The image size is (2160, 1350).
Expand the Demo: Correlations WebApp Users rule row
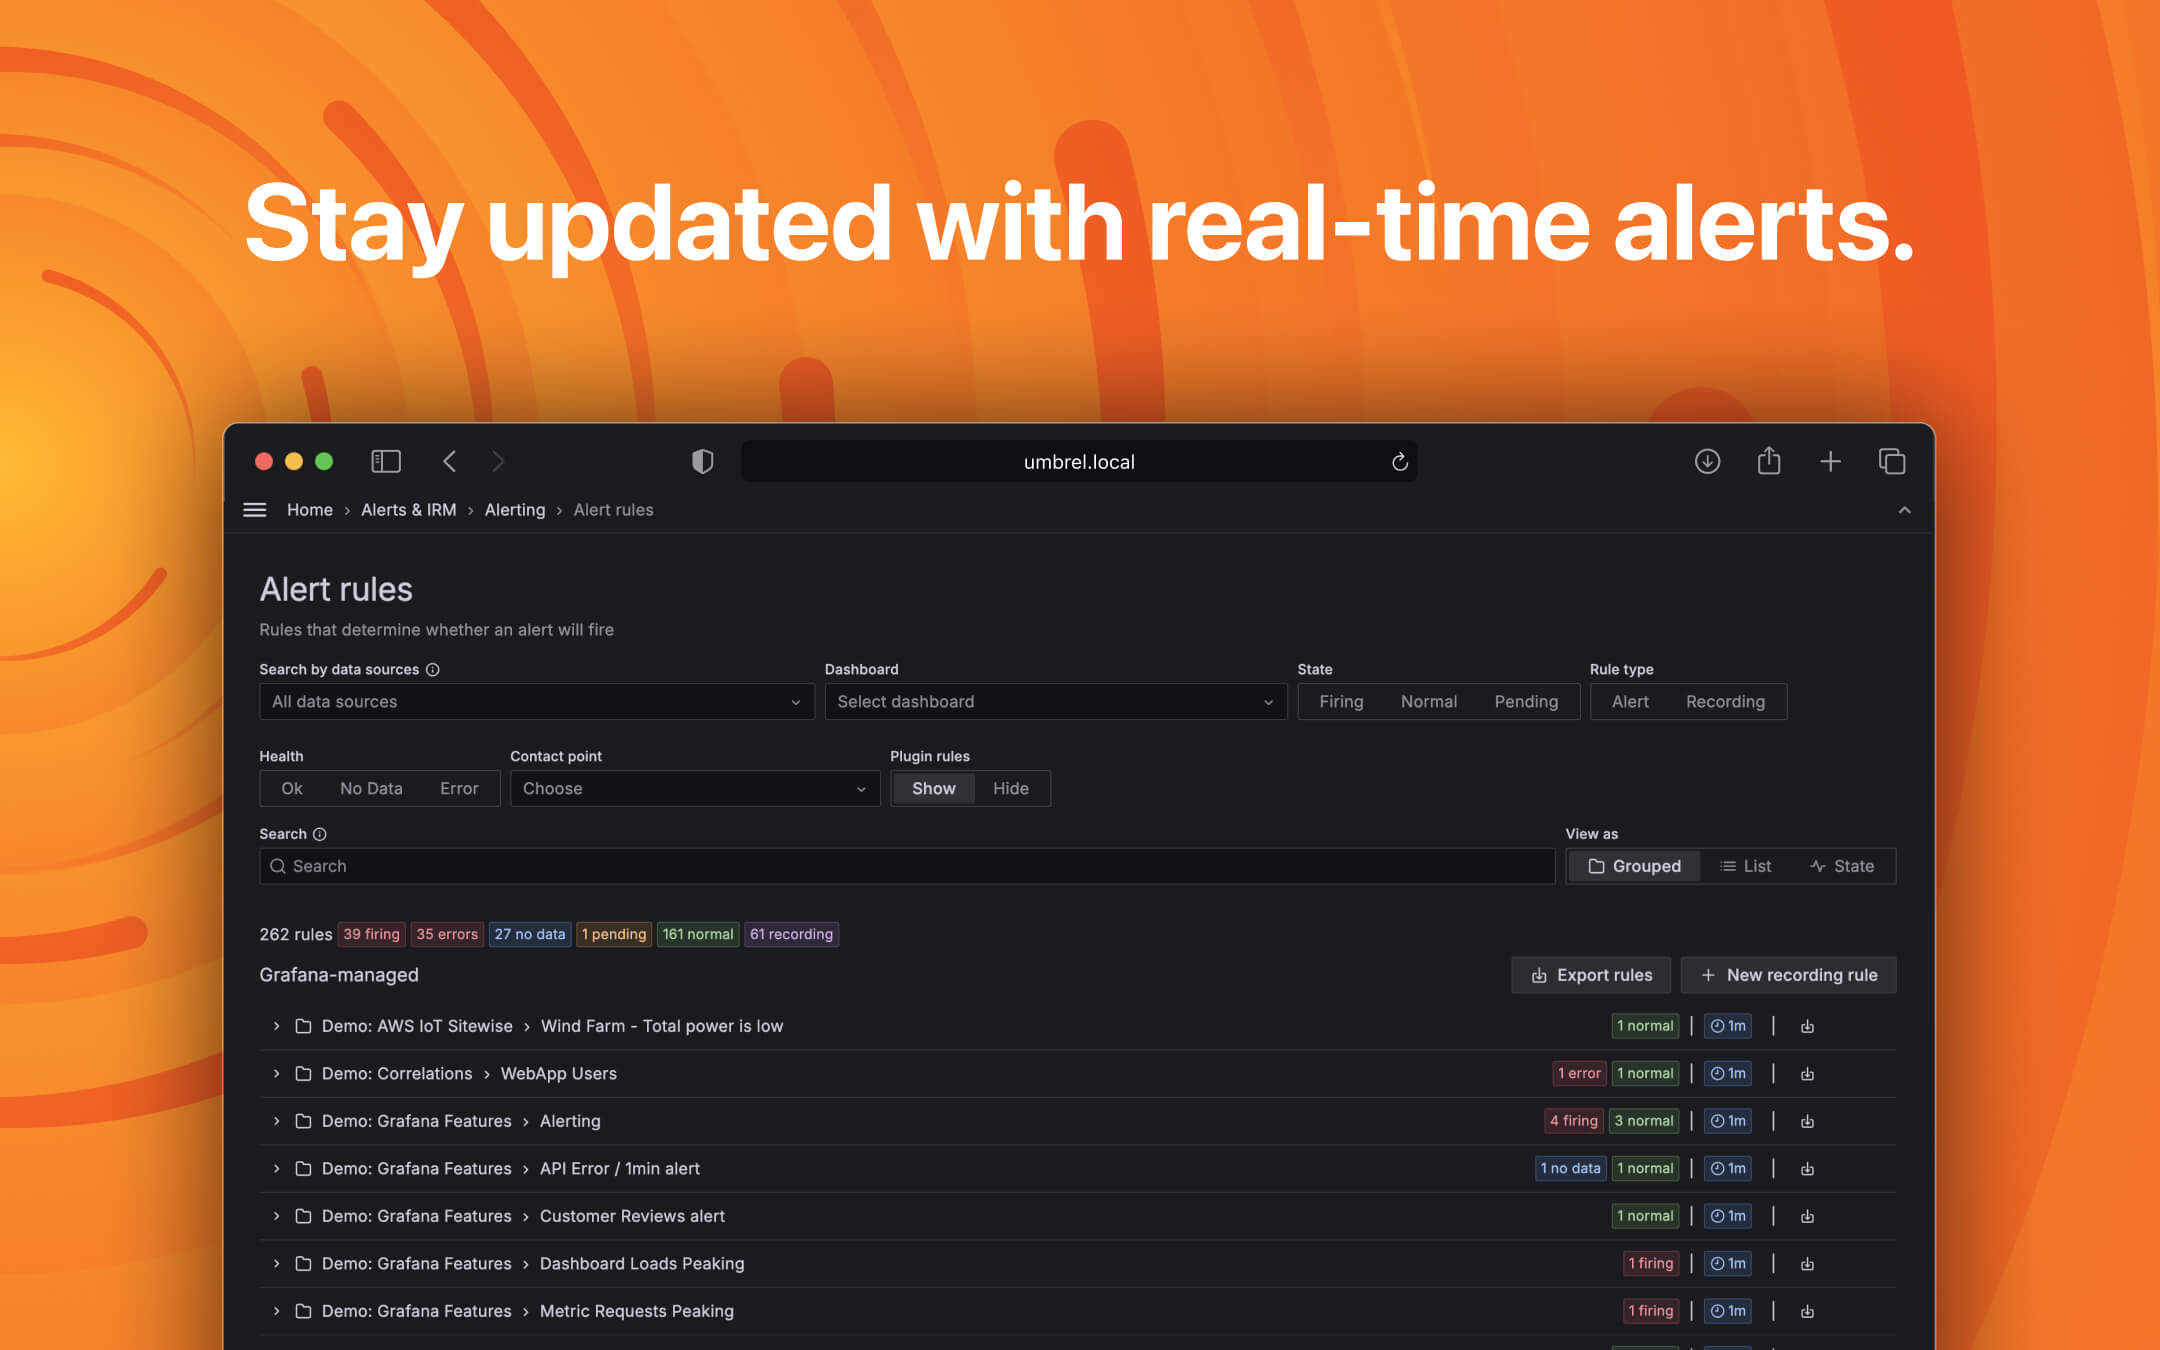pyautogui.click(x=276, y=1073)
